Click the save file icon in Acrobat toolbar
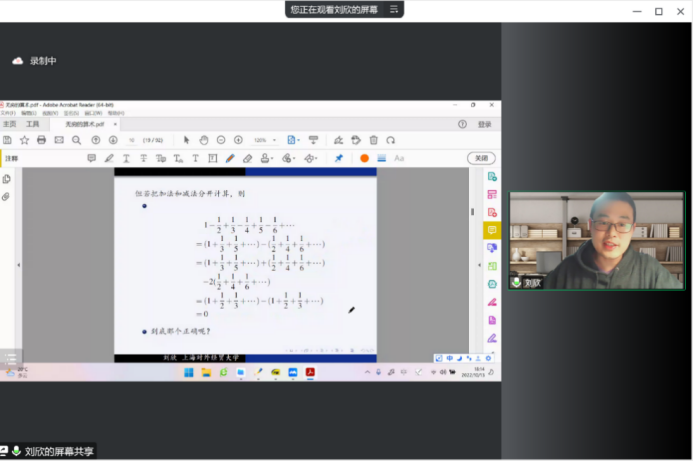 coord(8,140)
